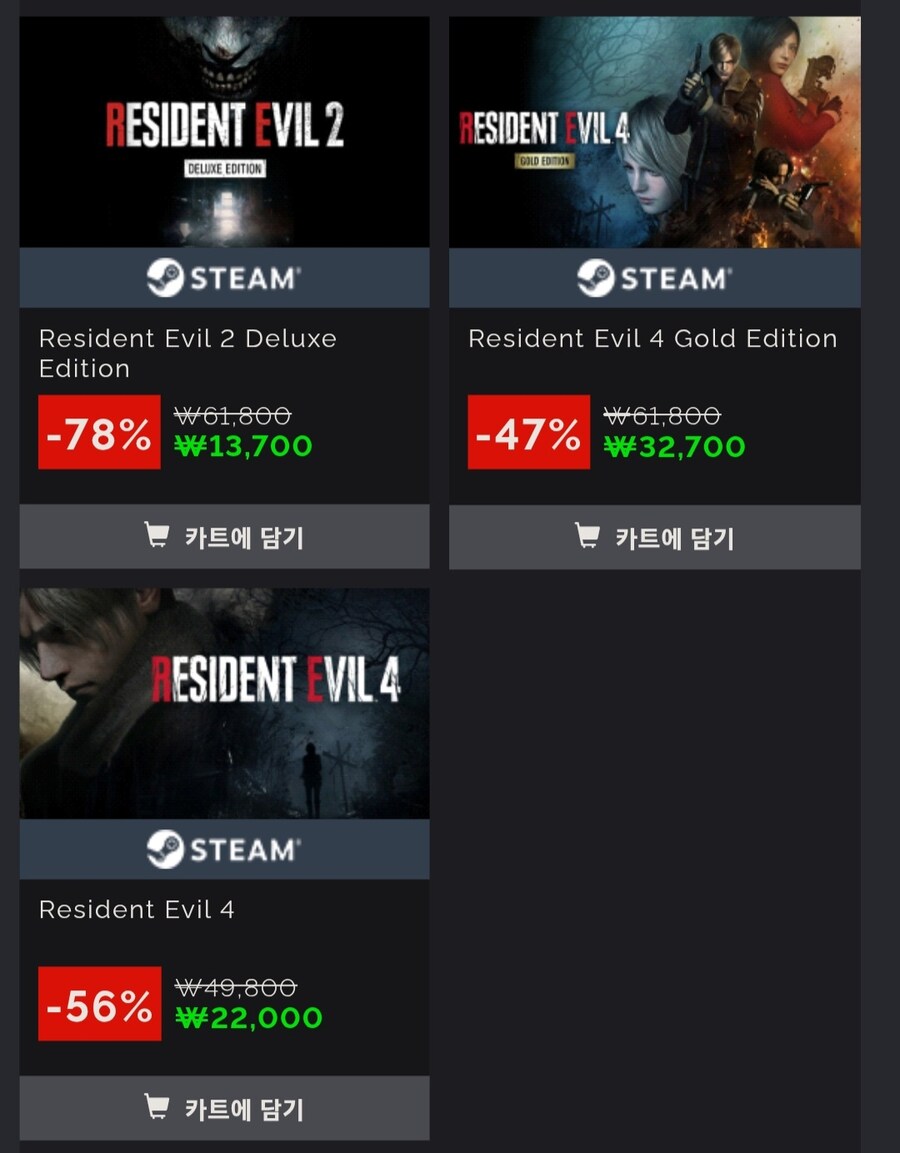
Task: Click cart icon under Resident Evil 4 Gold Edition
Action: (x=587, y=535)
